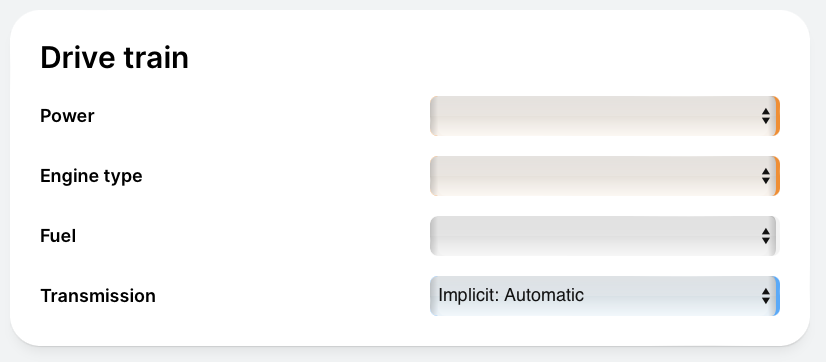
Task: Click the orange edge marker on Power field
Action: pos(778,116)
